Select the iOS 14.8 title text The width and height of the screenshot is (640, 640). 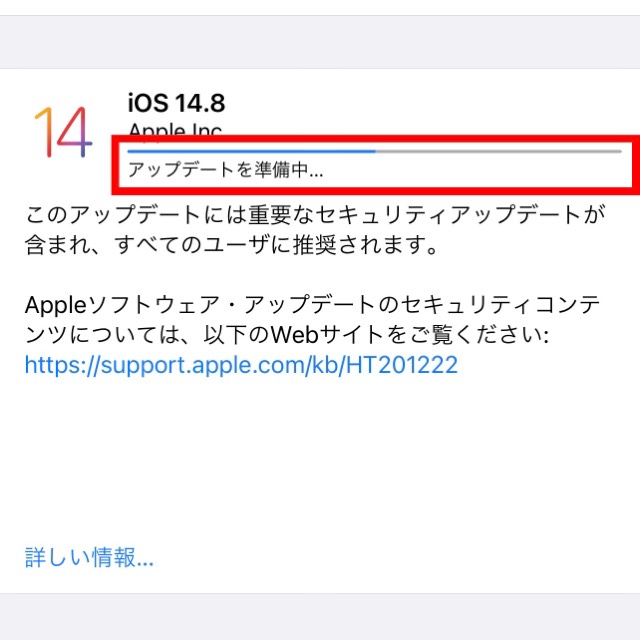click(x=176, y=102)
